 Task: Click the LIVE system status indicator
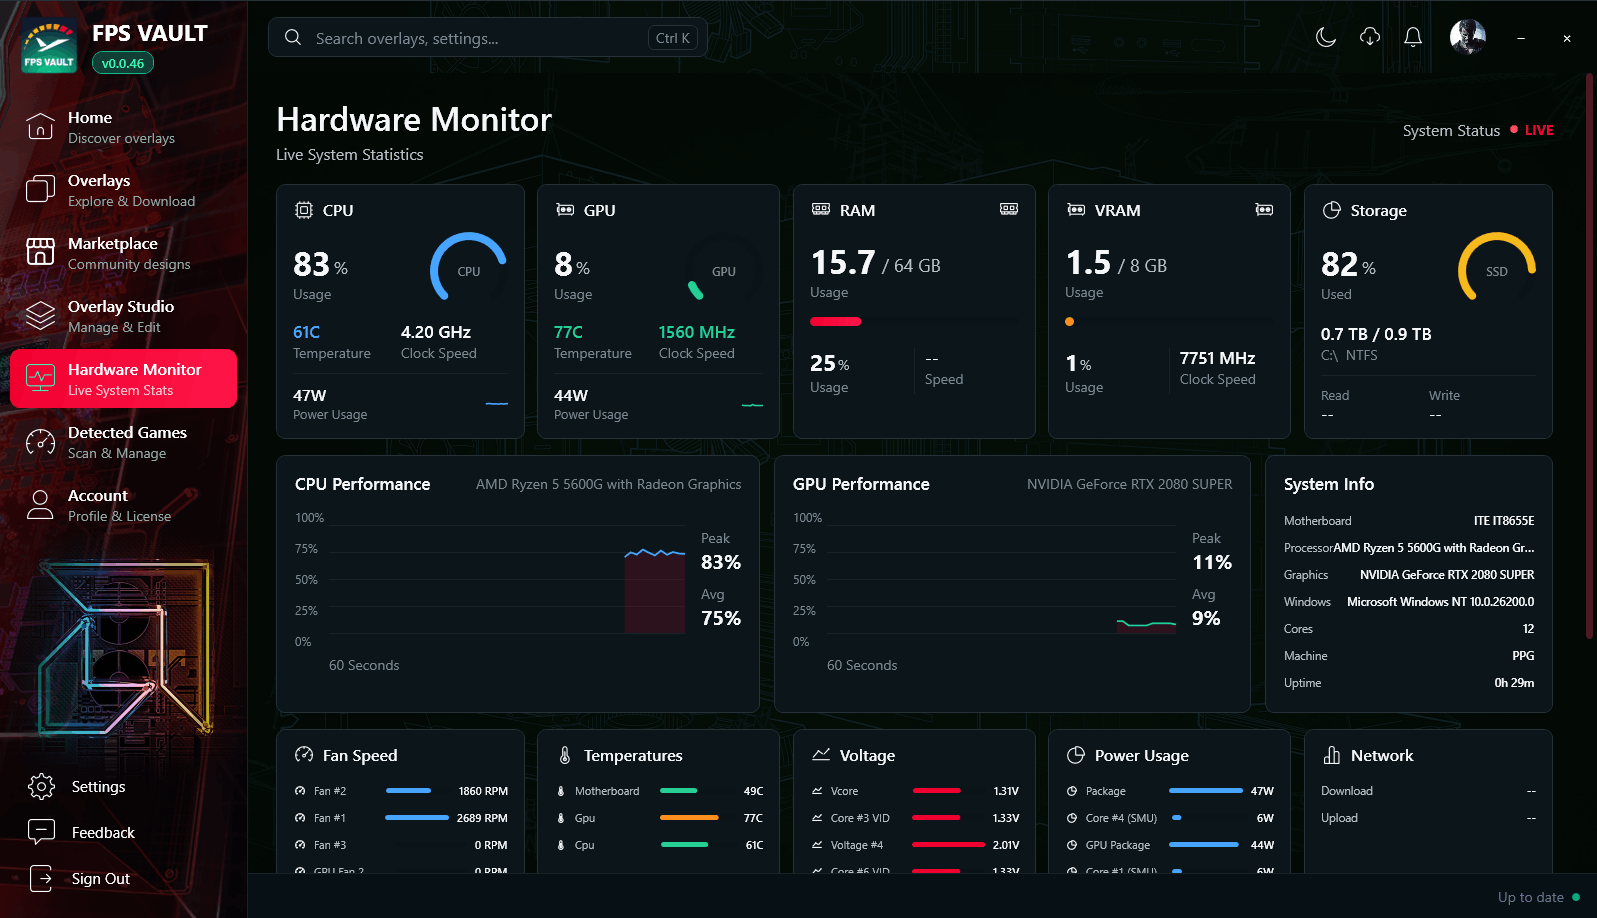1532,130
